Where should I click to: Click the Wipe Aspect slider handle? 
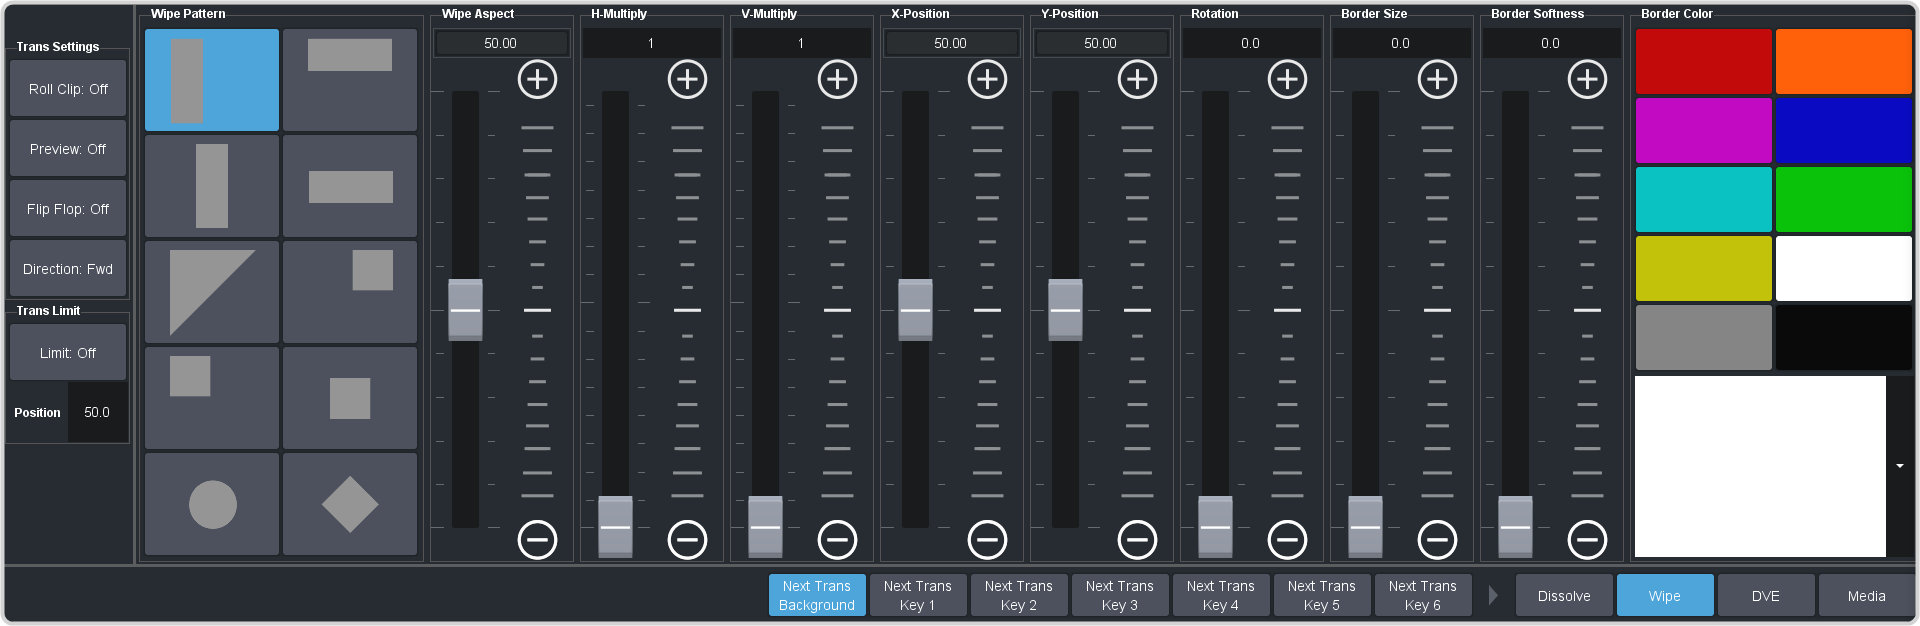coord(465,310)
